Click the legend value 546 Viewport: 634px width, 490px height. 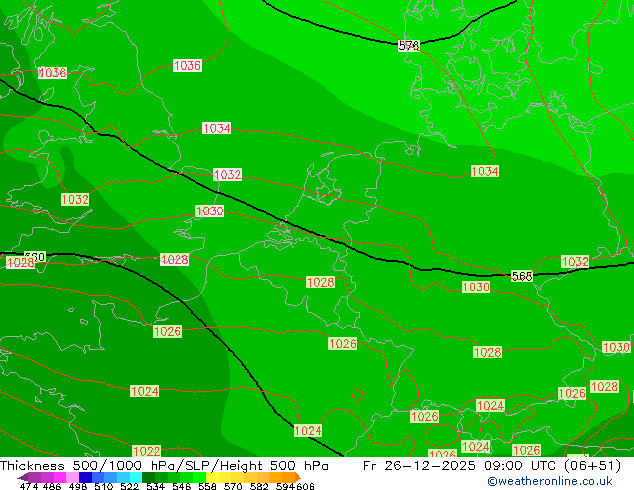[182, 486]
